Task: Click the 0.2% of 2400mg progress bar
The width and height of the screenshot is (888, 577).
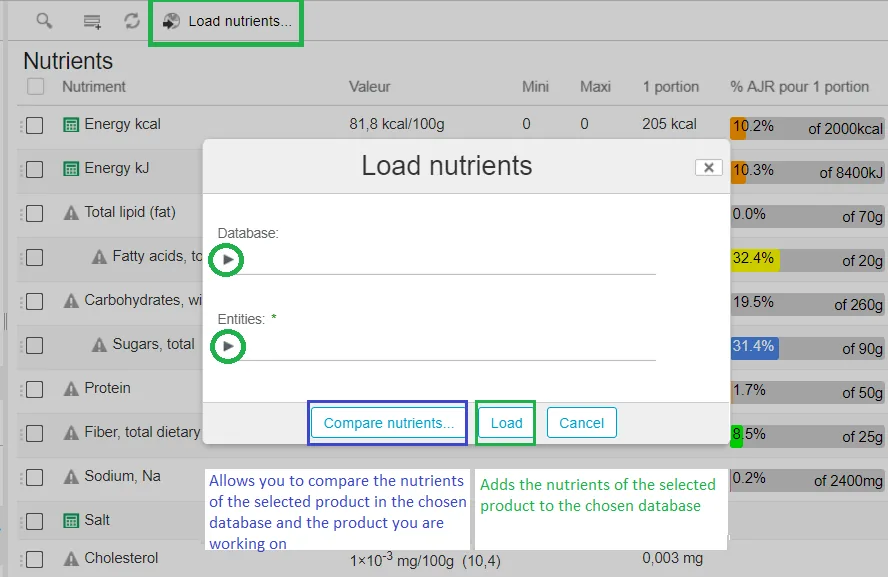Action: coord(807,480)
